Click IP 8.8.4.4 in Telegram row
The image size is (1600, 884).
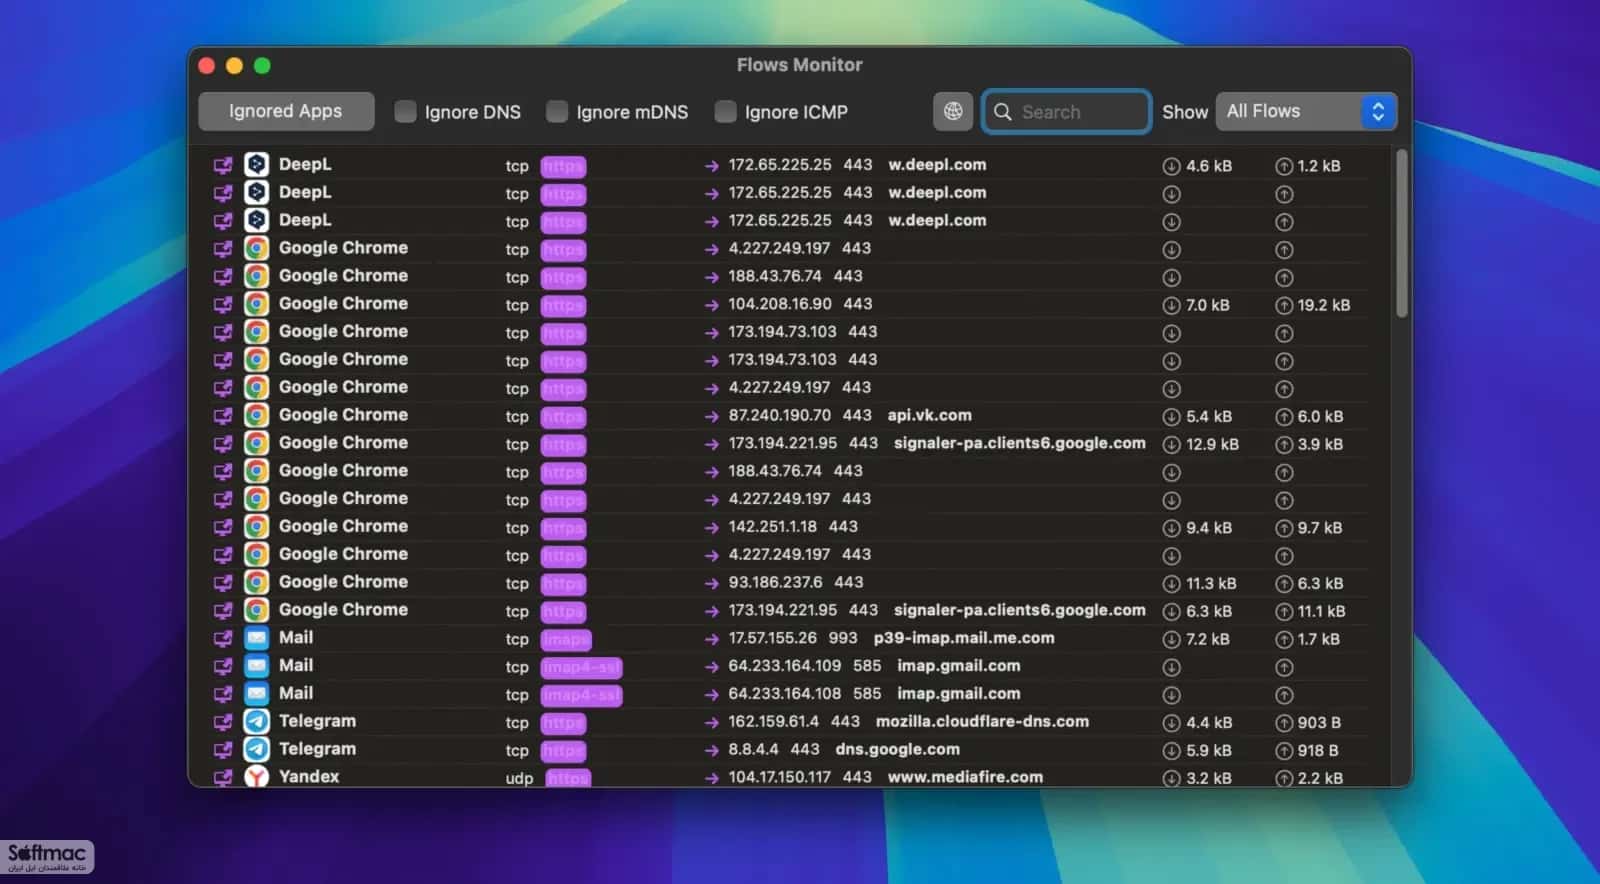[753, 749]
